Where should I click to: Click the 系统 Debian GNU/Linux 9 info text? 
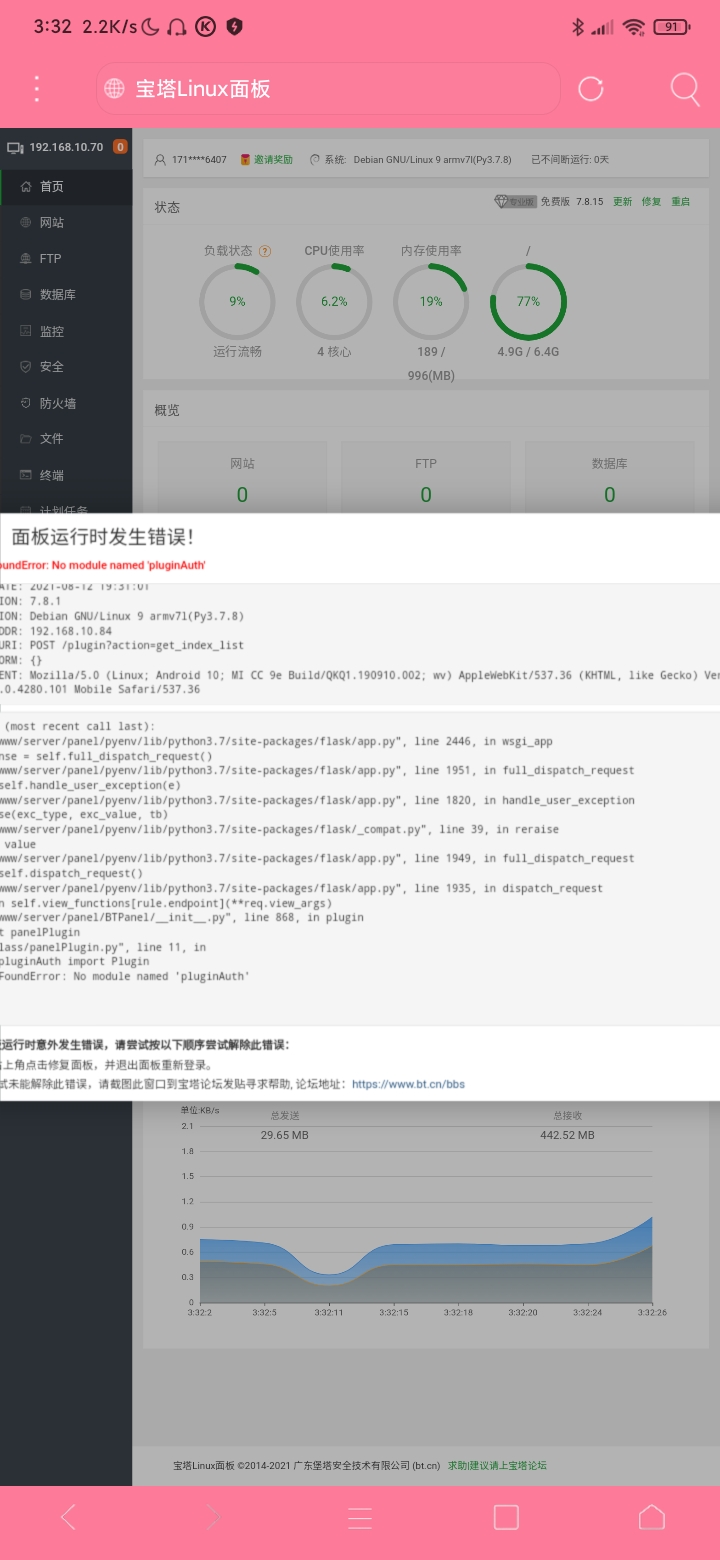point(418,160)
